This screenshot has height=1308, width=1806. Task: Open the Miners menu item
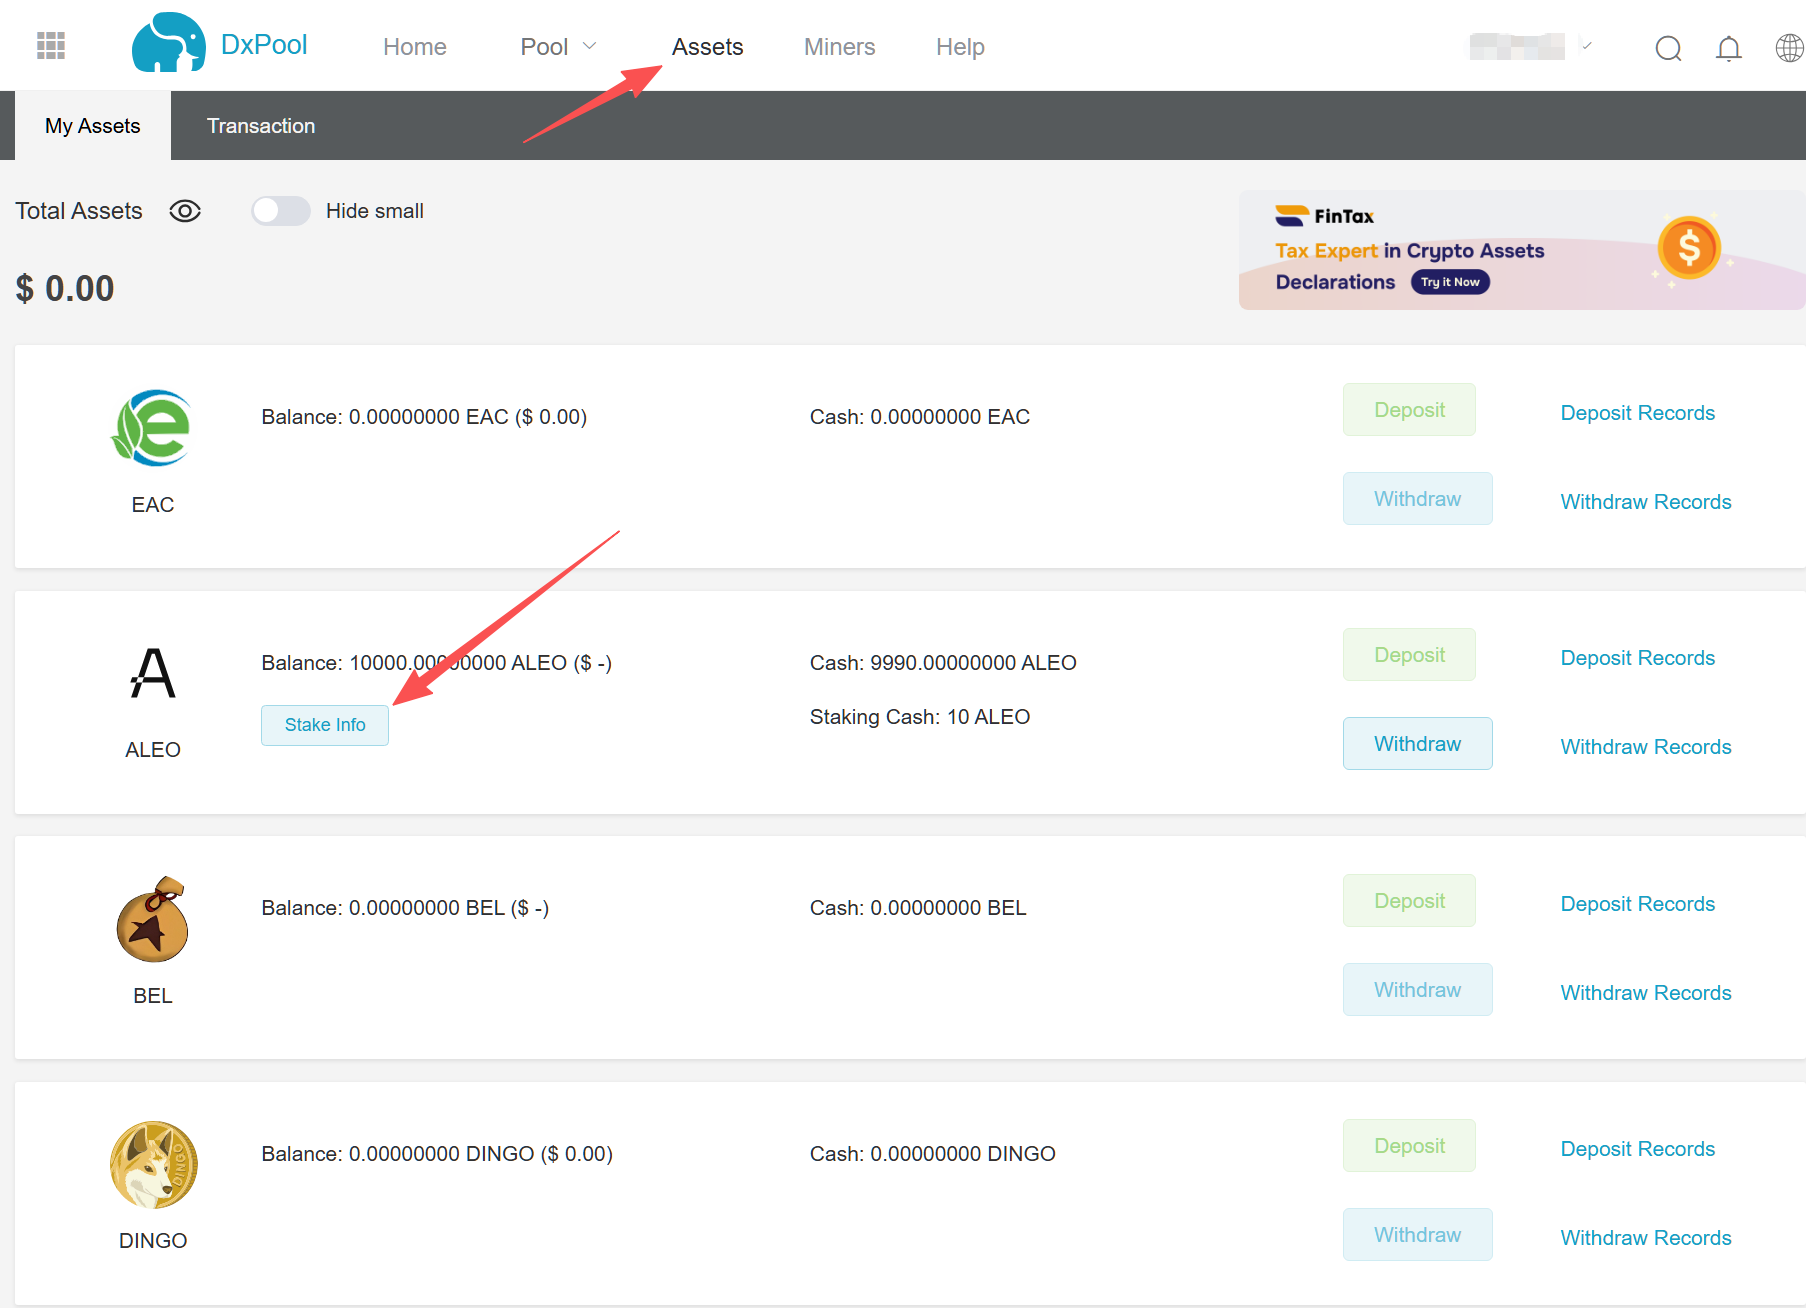click(x=839, y=47)
